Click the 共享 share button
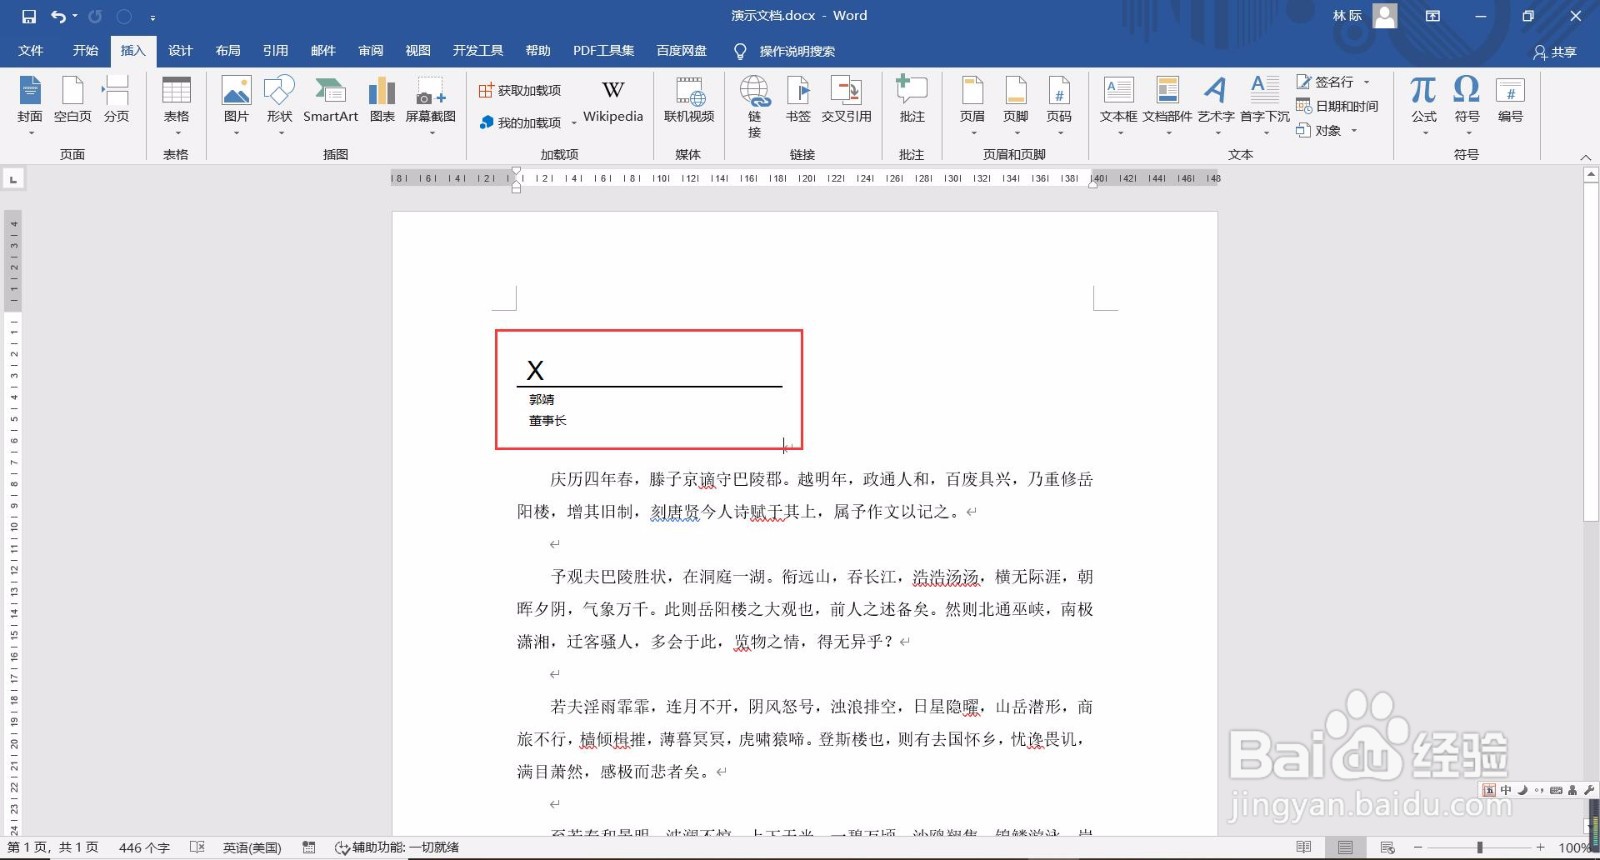Image resolution: width=1600 pixels, height=860 pixels. pos(1555,52)
